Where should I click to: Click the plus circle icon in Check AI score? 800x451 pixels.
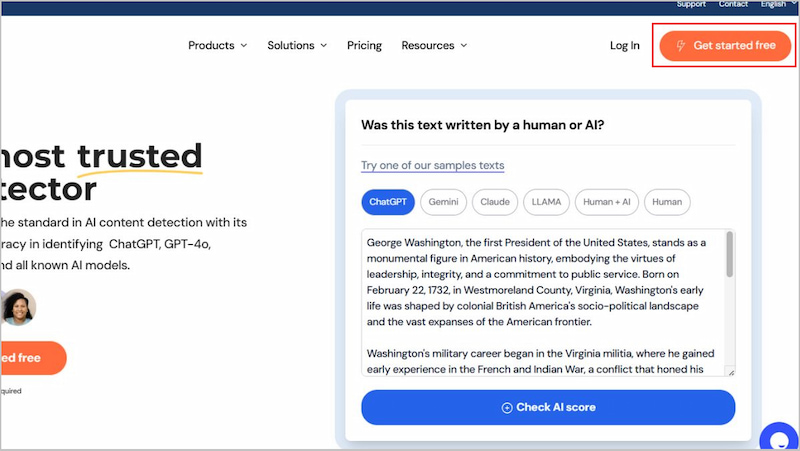tap(507, 408)
